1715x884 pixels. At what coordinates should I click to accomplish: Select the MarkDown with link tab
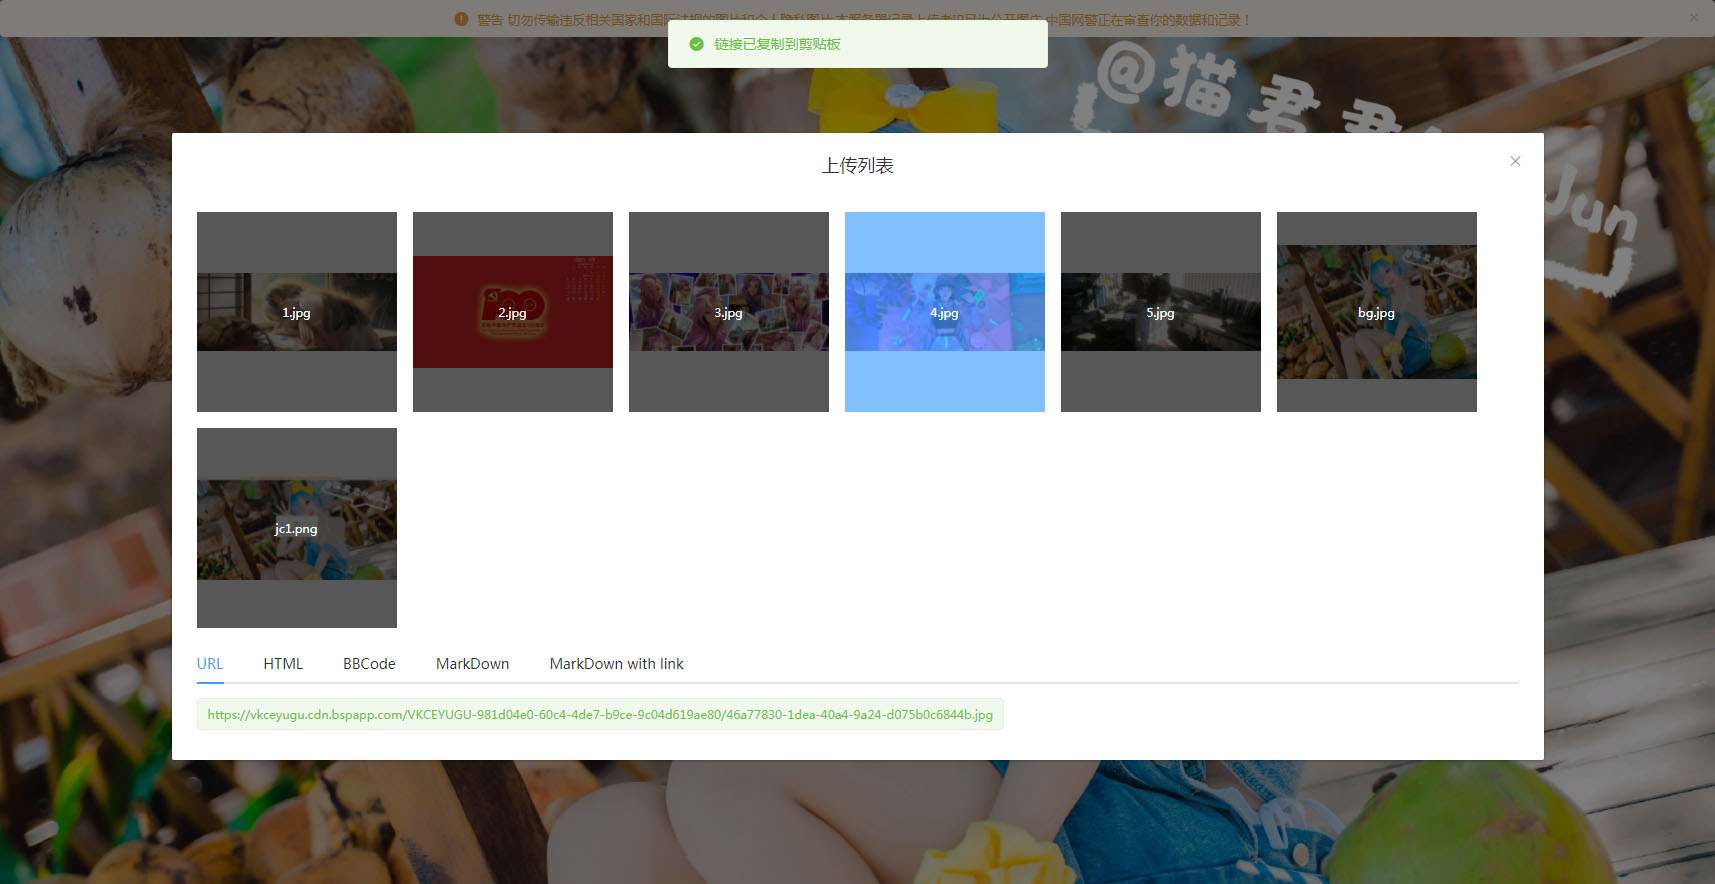[616, 664]
